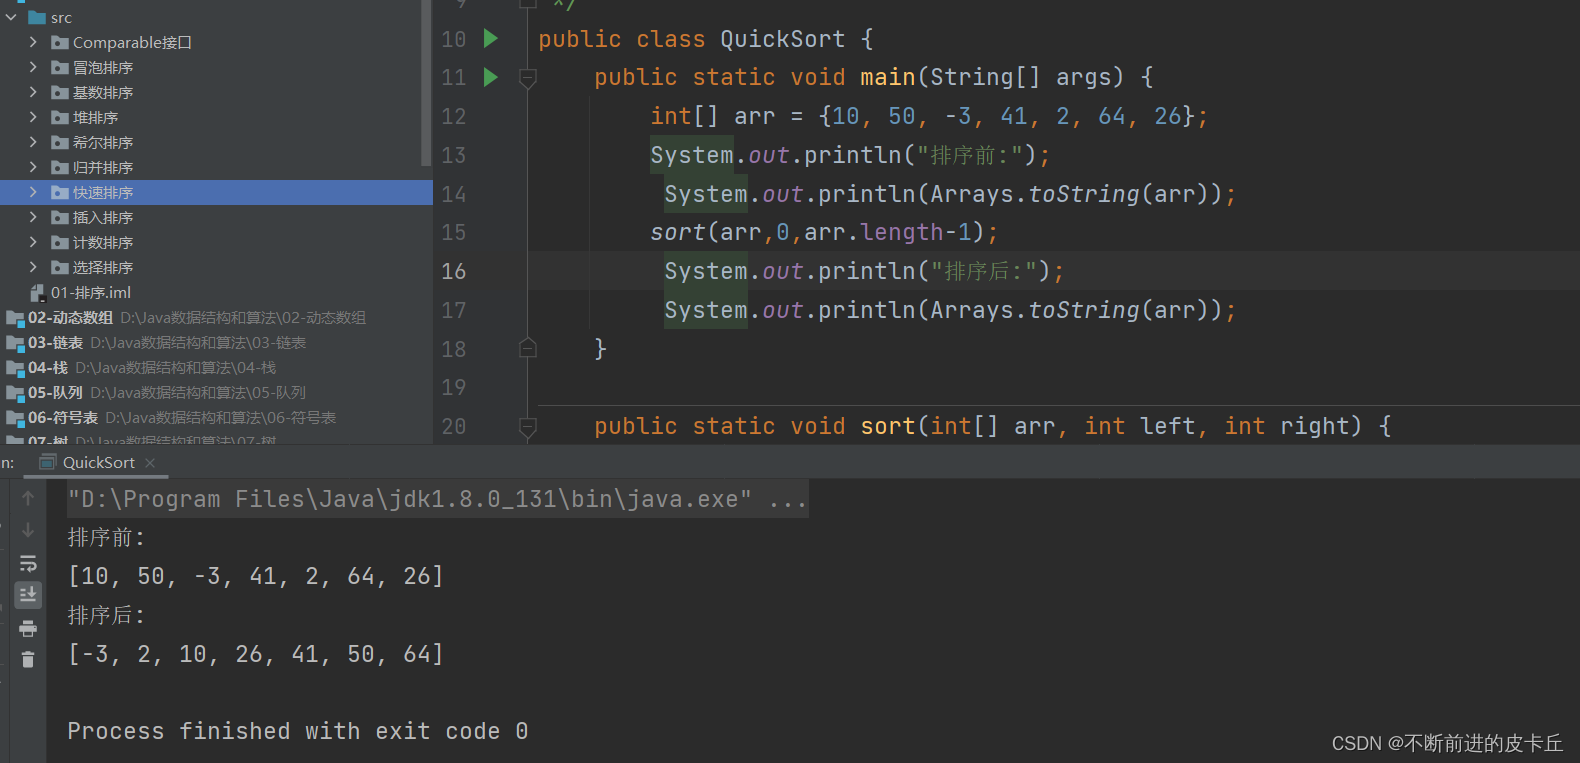Select the 插入排序 folder label
This screenshot has width=1580, height=763.
point(103,217)
